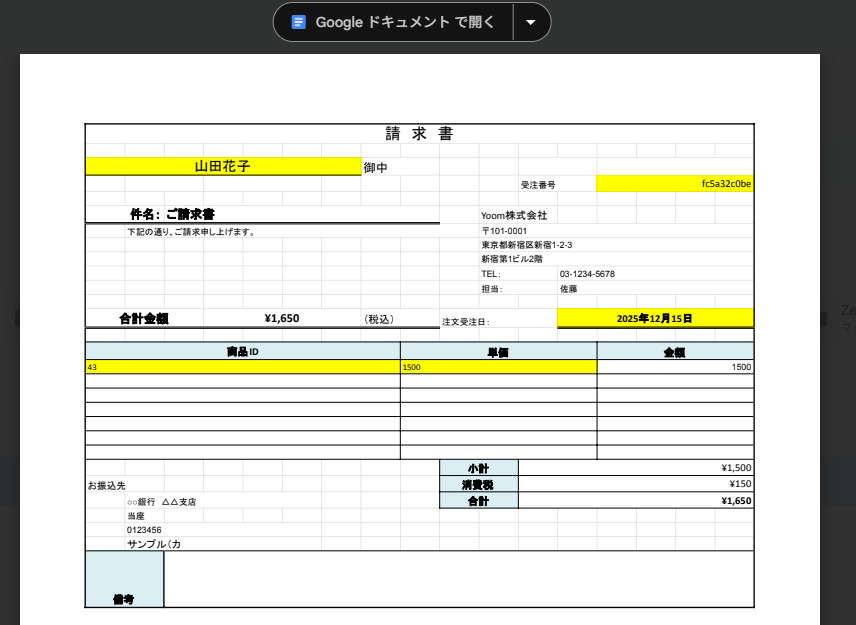Image resolution: width=856 pixels, height=625 pixels.
Task: Select the yellow date cell 2025年12月15日
Action: 654,318
